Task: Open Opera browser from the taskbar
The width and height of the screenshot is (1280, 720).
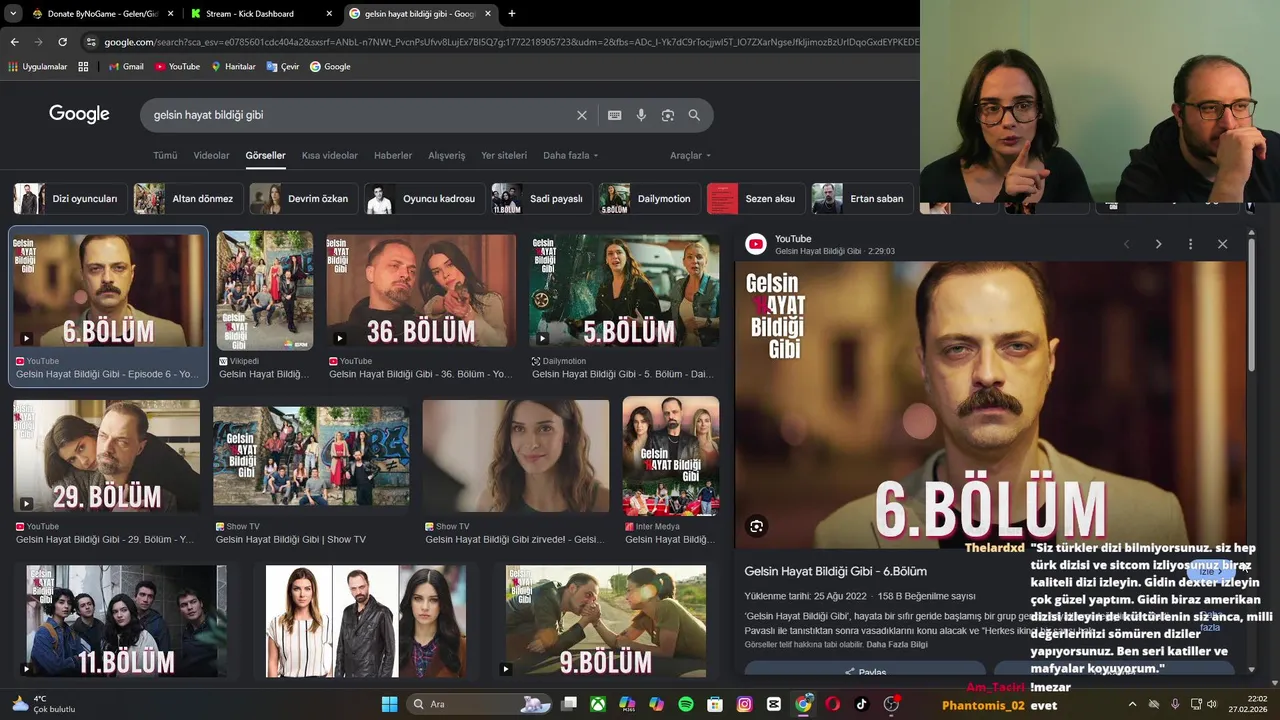Action: (832, 704)
